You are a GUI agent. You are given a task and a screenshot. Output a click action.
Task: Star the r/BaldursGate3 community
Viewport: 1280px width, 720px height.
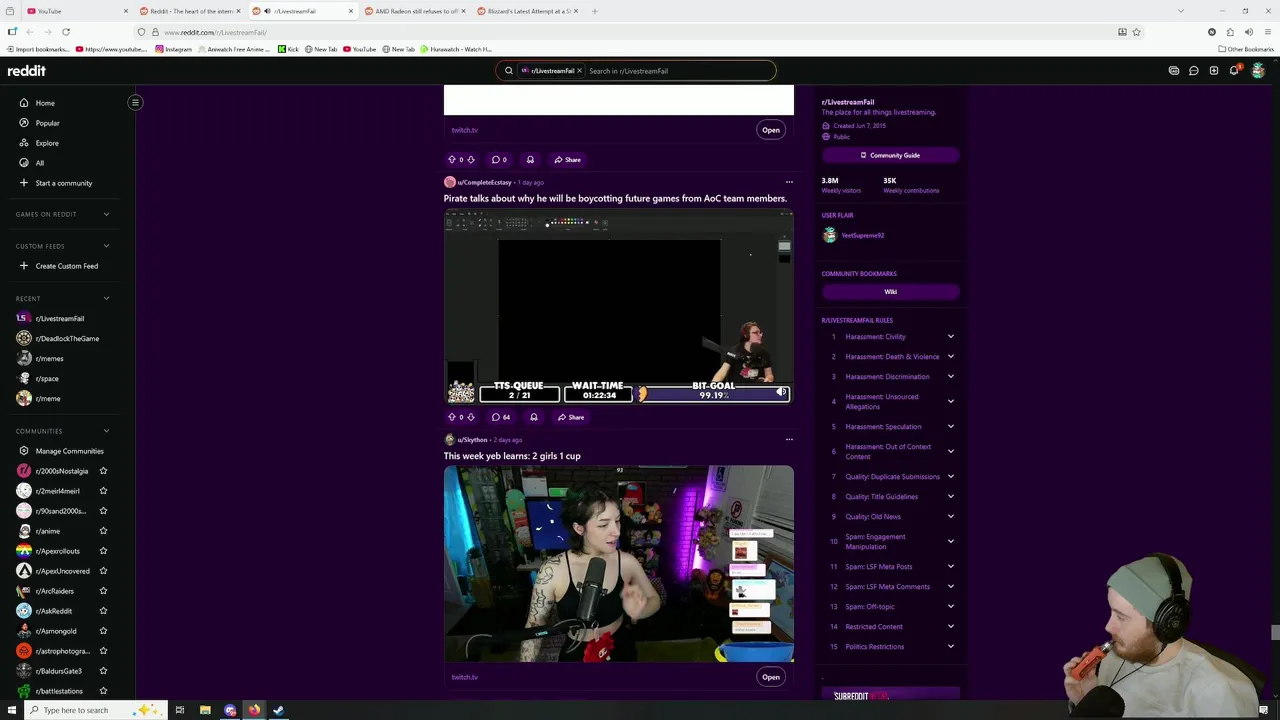(103, 671)
